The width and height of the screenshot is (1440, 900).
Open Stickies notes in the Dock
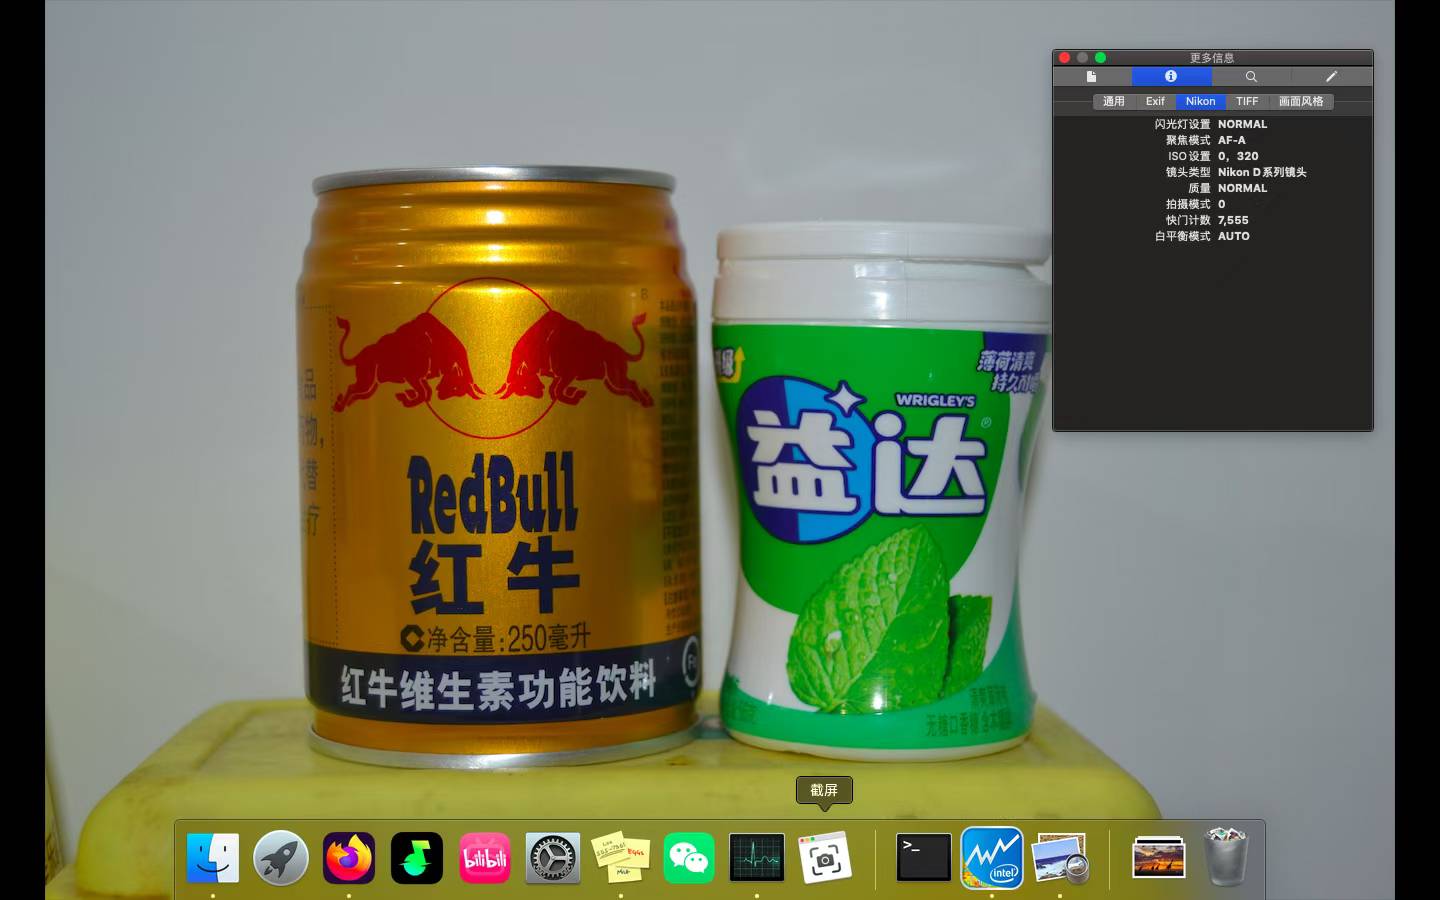tap(621, 858)
